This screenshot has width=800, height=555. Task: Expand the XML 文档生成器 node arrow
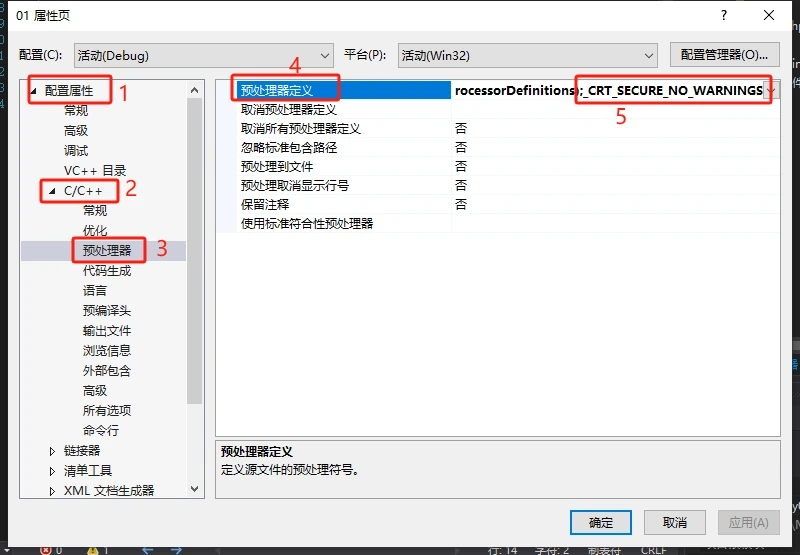[x=52, y=491]
